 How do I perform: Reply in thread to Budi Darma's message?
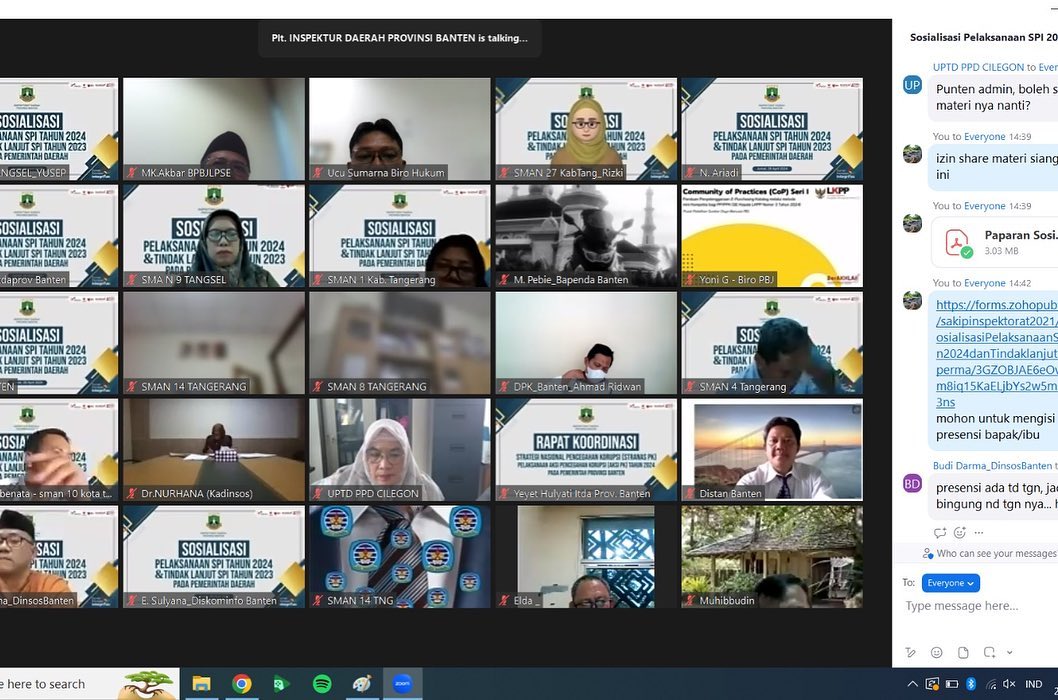click(x=940, y=533)
